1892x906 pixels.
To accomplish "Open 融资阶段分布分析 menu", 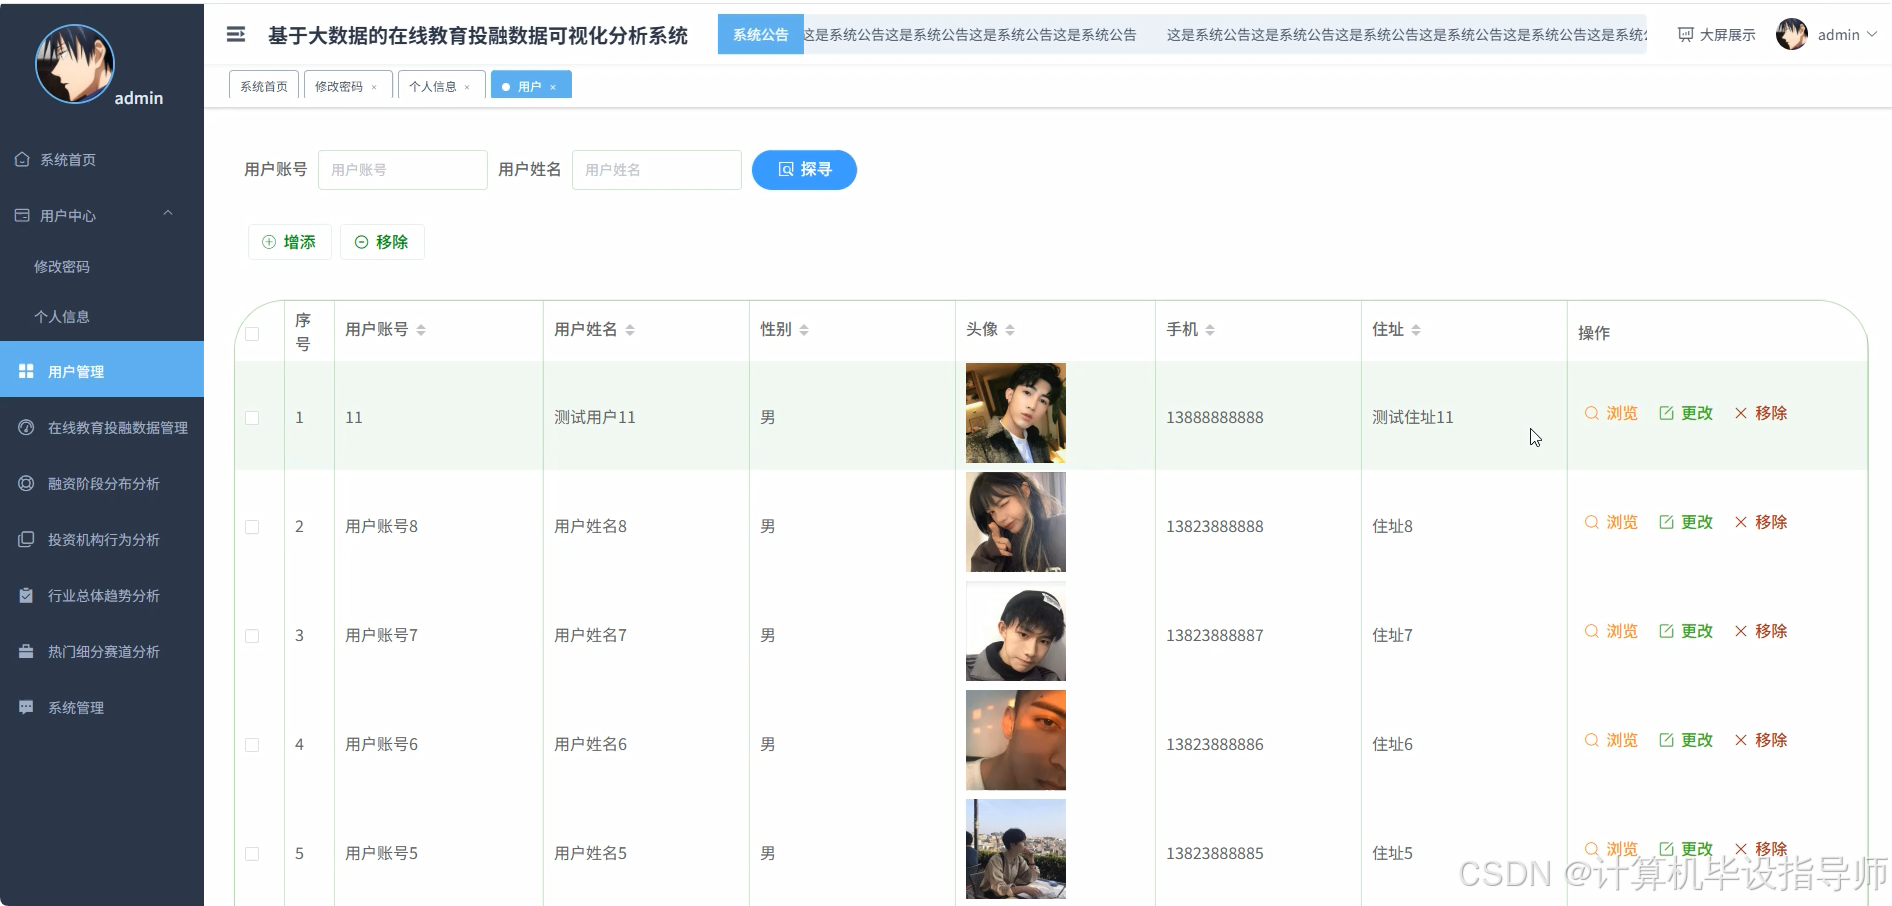I will coord(102,483).
